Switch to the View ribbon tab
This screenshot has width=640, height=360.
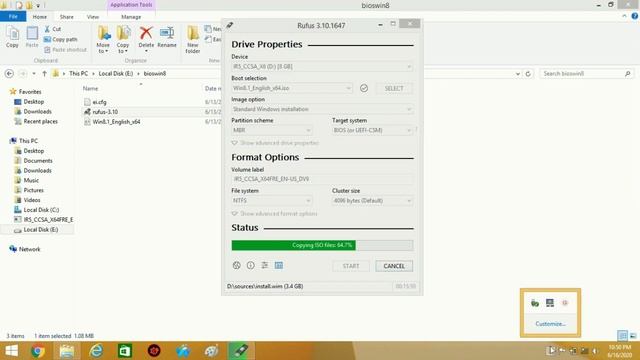tap(93, 17)
